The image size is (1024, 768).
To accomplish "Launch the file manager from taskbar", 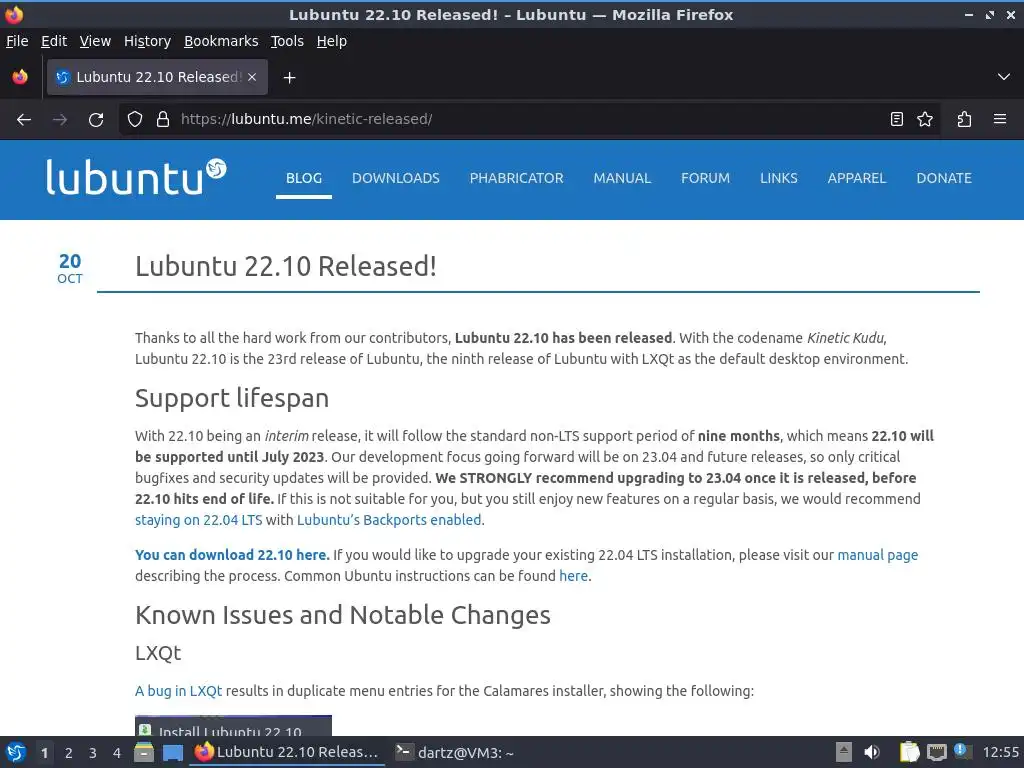I will point(144,752).
